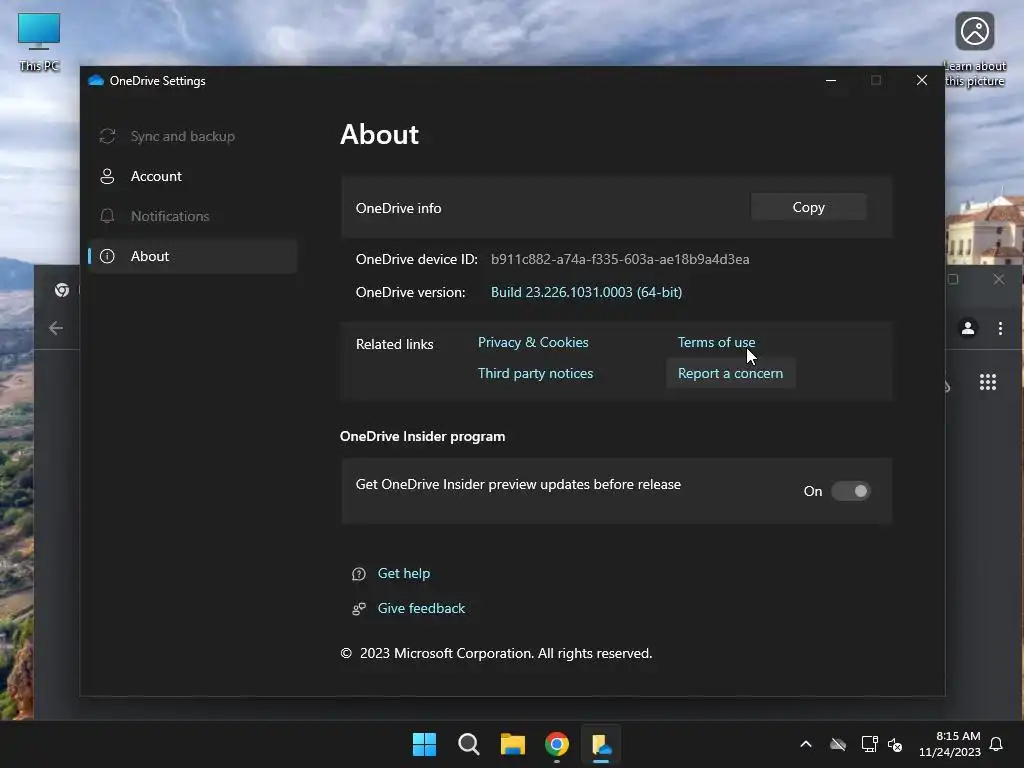
Task: Close the OneDrive Settings window
Action: tap(921, 80)
